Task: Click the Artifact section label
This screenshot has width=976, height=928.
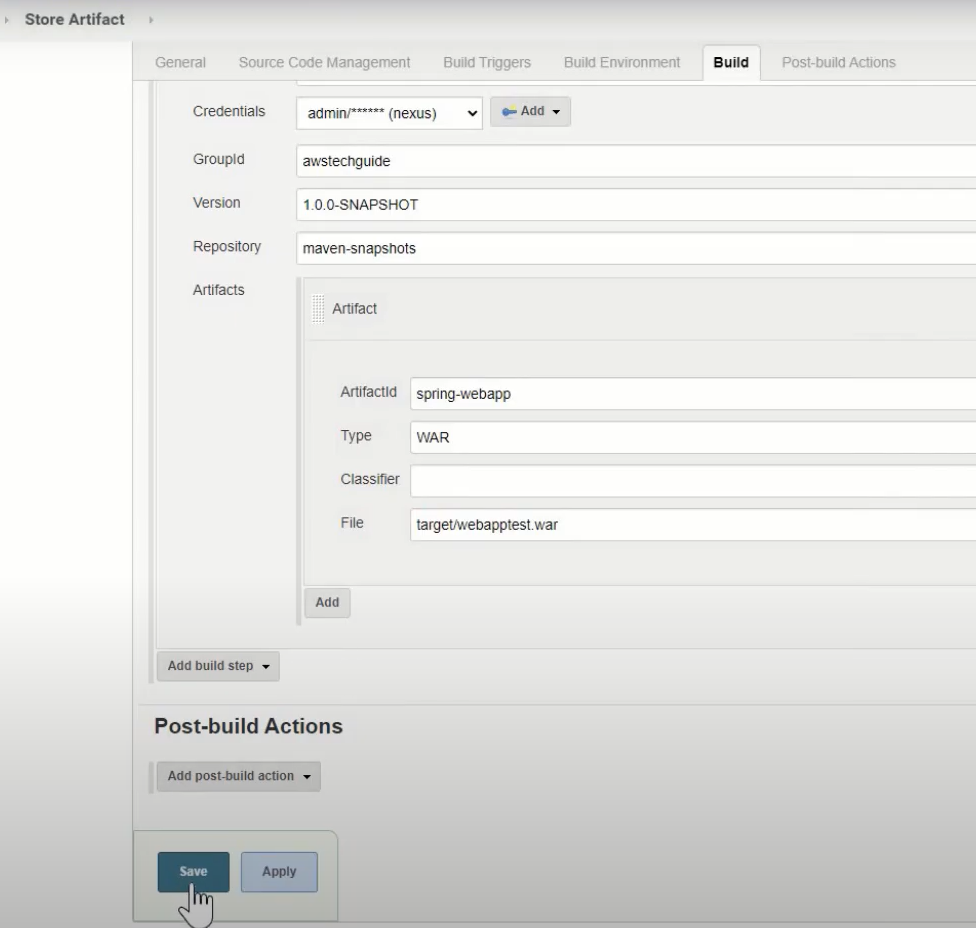Action: tap(354, 309)
